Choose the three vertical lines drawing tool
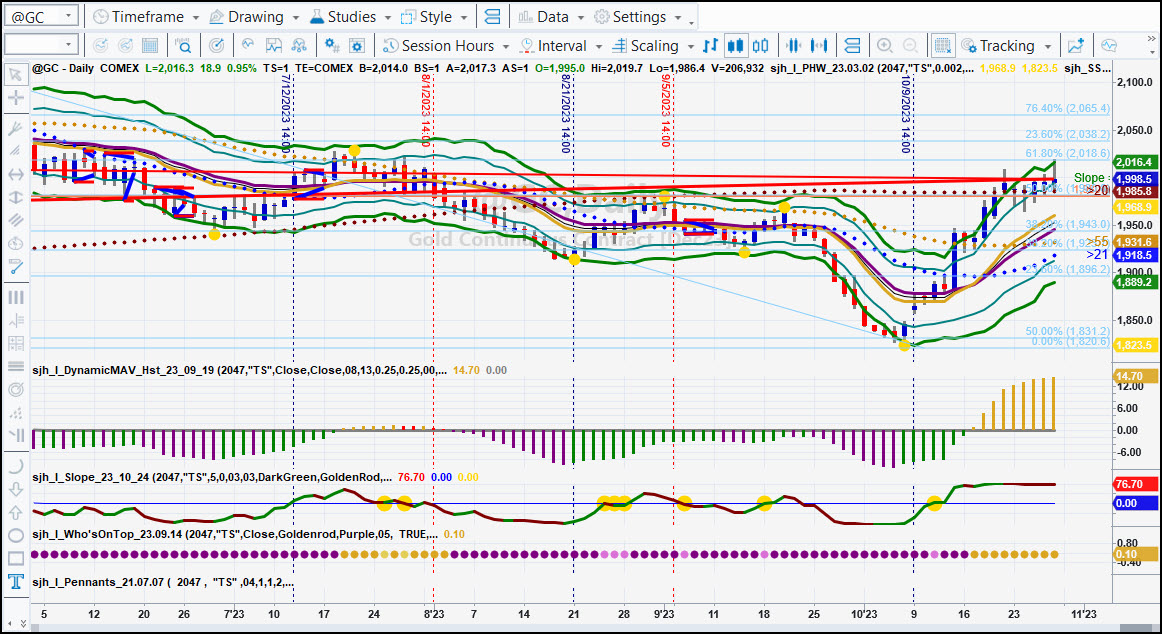This screenshot has width=1162, height=634. coord(15,298)
